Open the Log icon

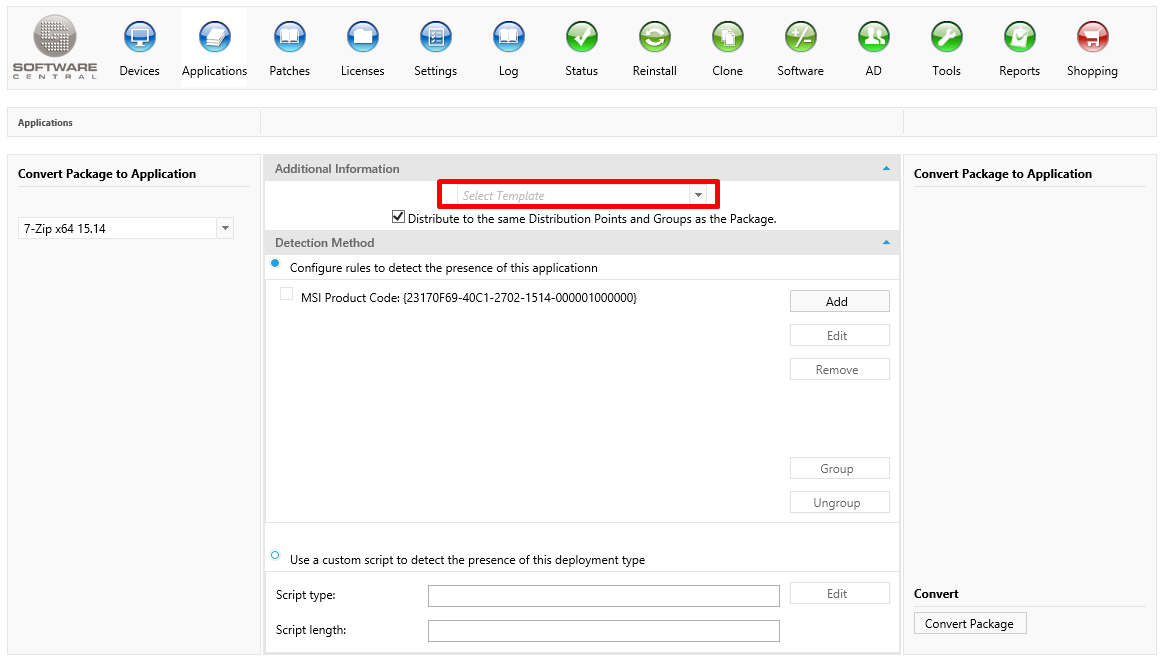point(508,38)
